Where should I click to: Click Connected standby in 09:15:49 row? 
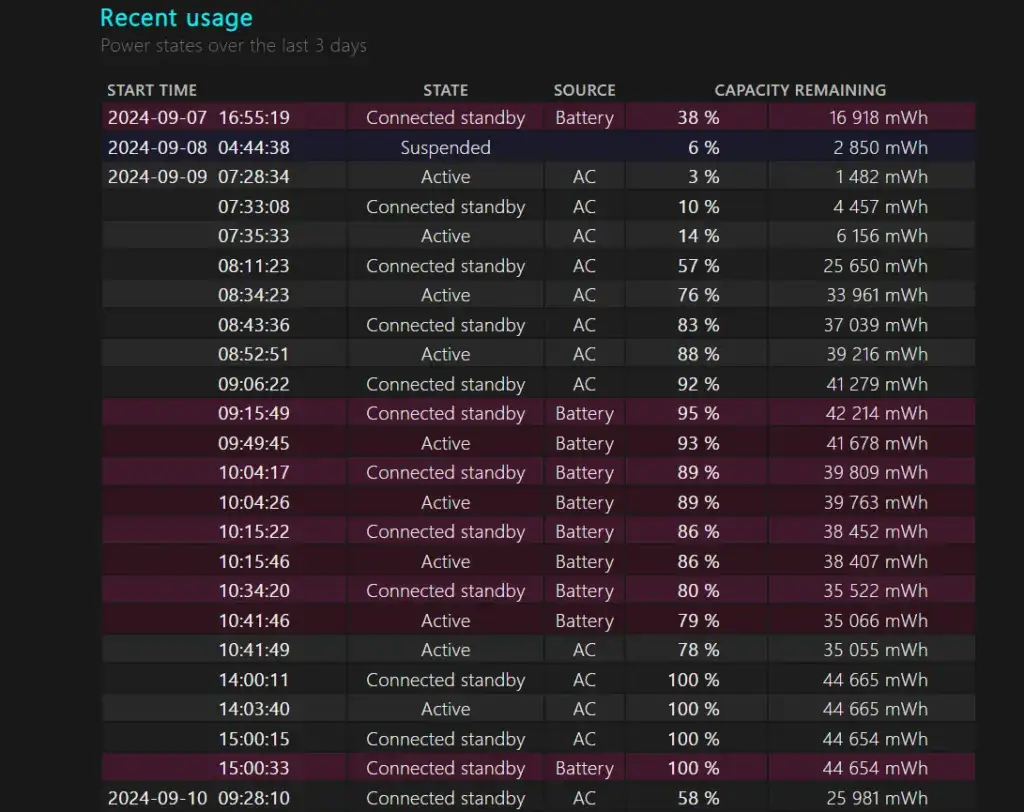tap(445, 414)
